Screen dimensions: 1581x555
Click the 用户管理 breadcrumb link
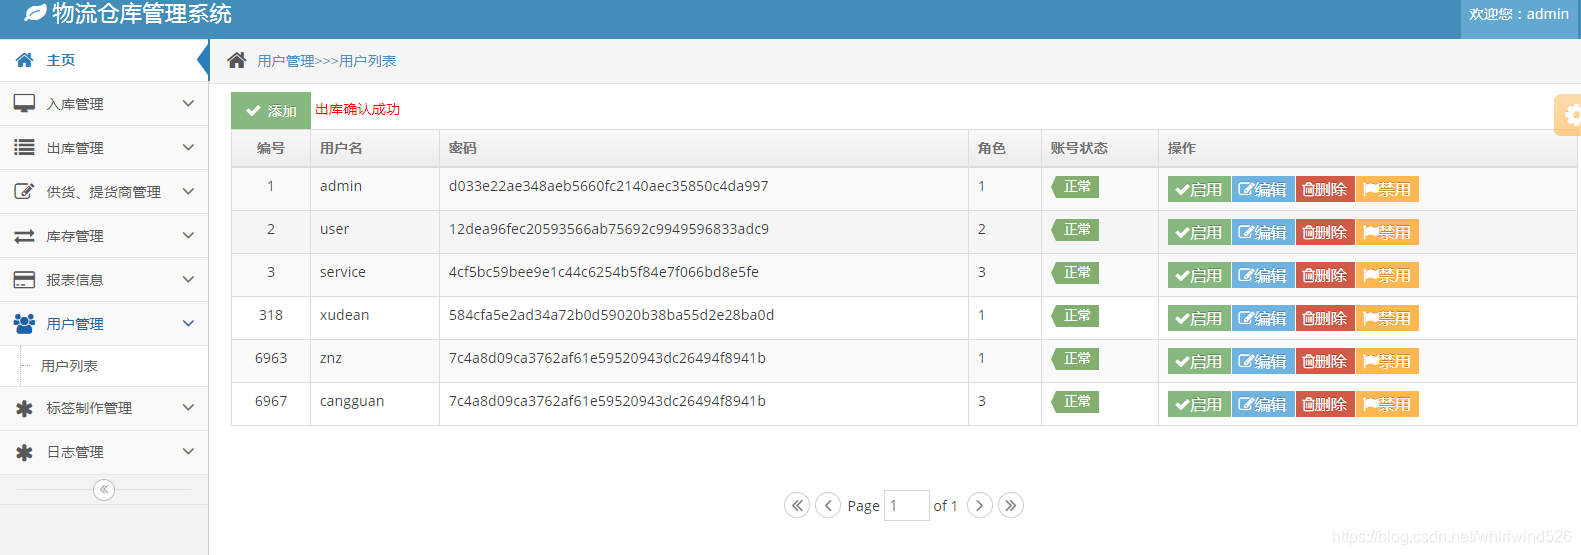[286, 61]
